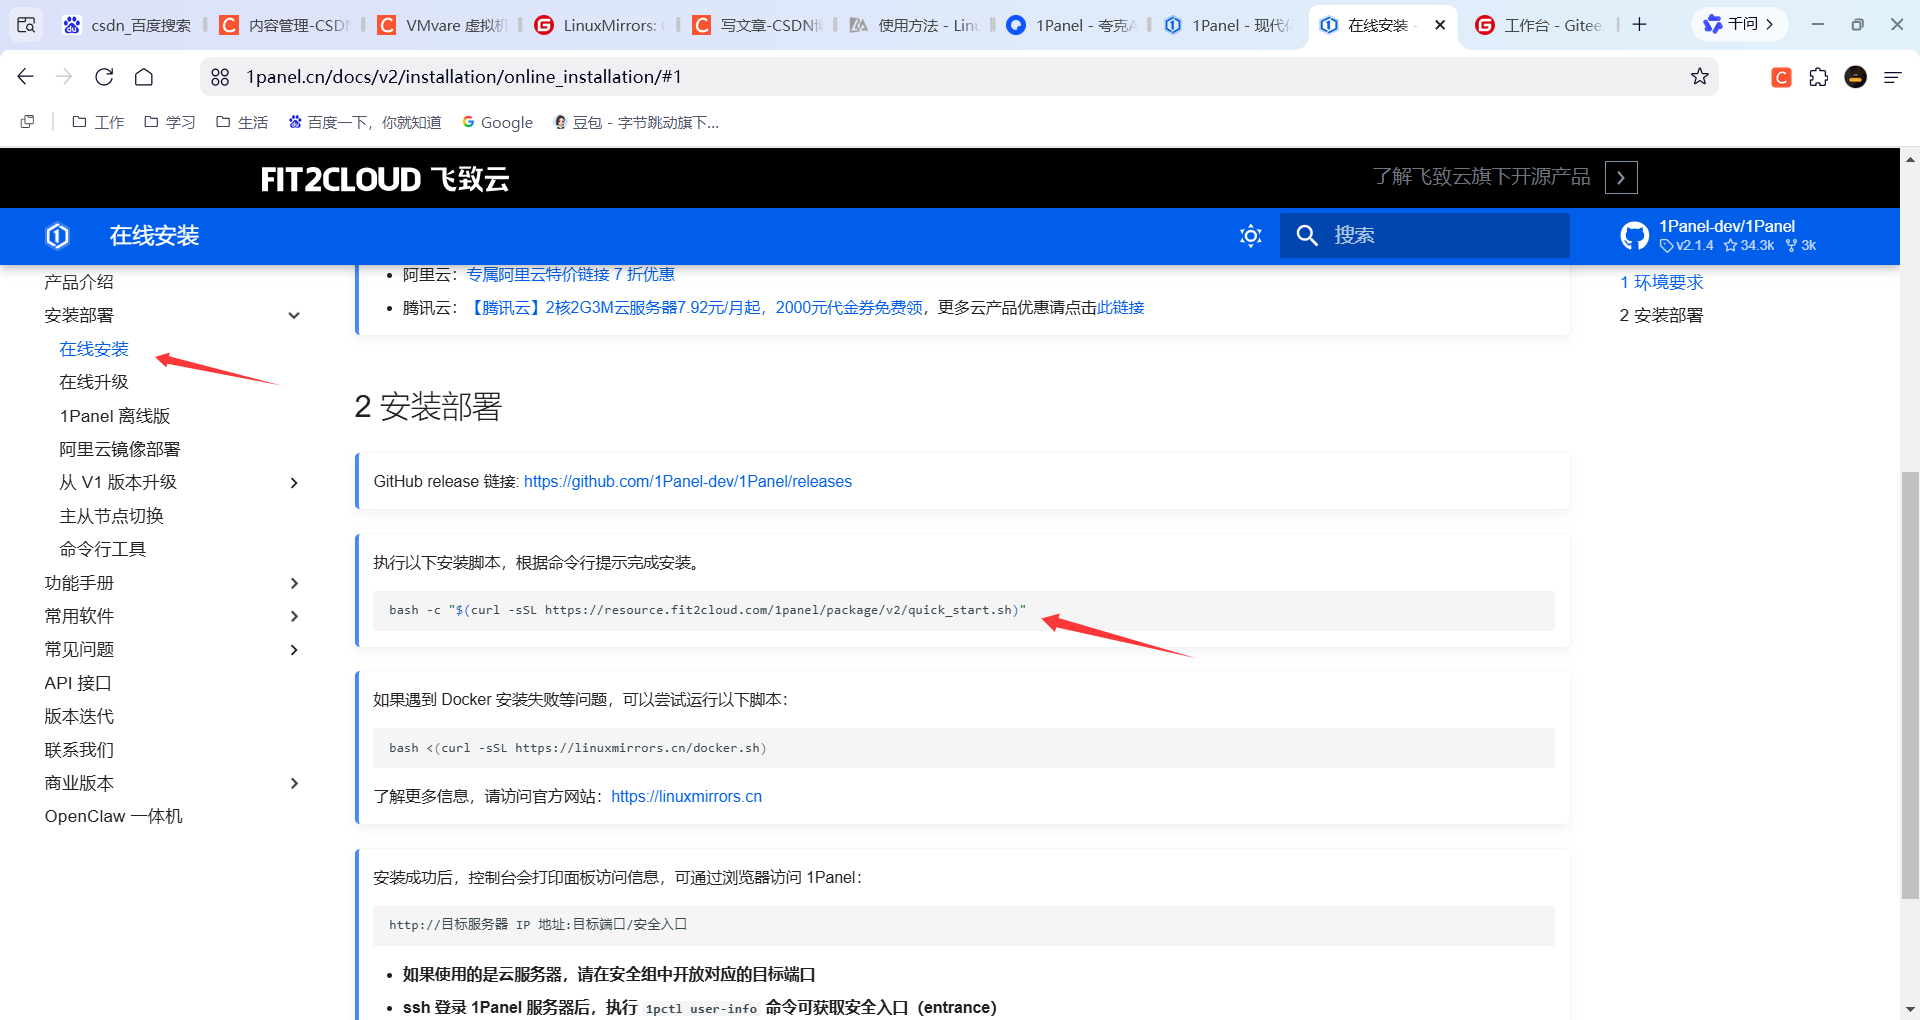Open the GitHub releases link
Screen dimensions: 1920x1020
[688, 482]
